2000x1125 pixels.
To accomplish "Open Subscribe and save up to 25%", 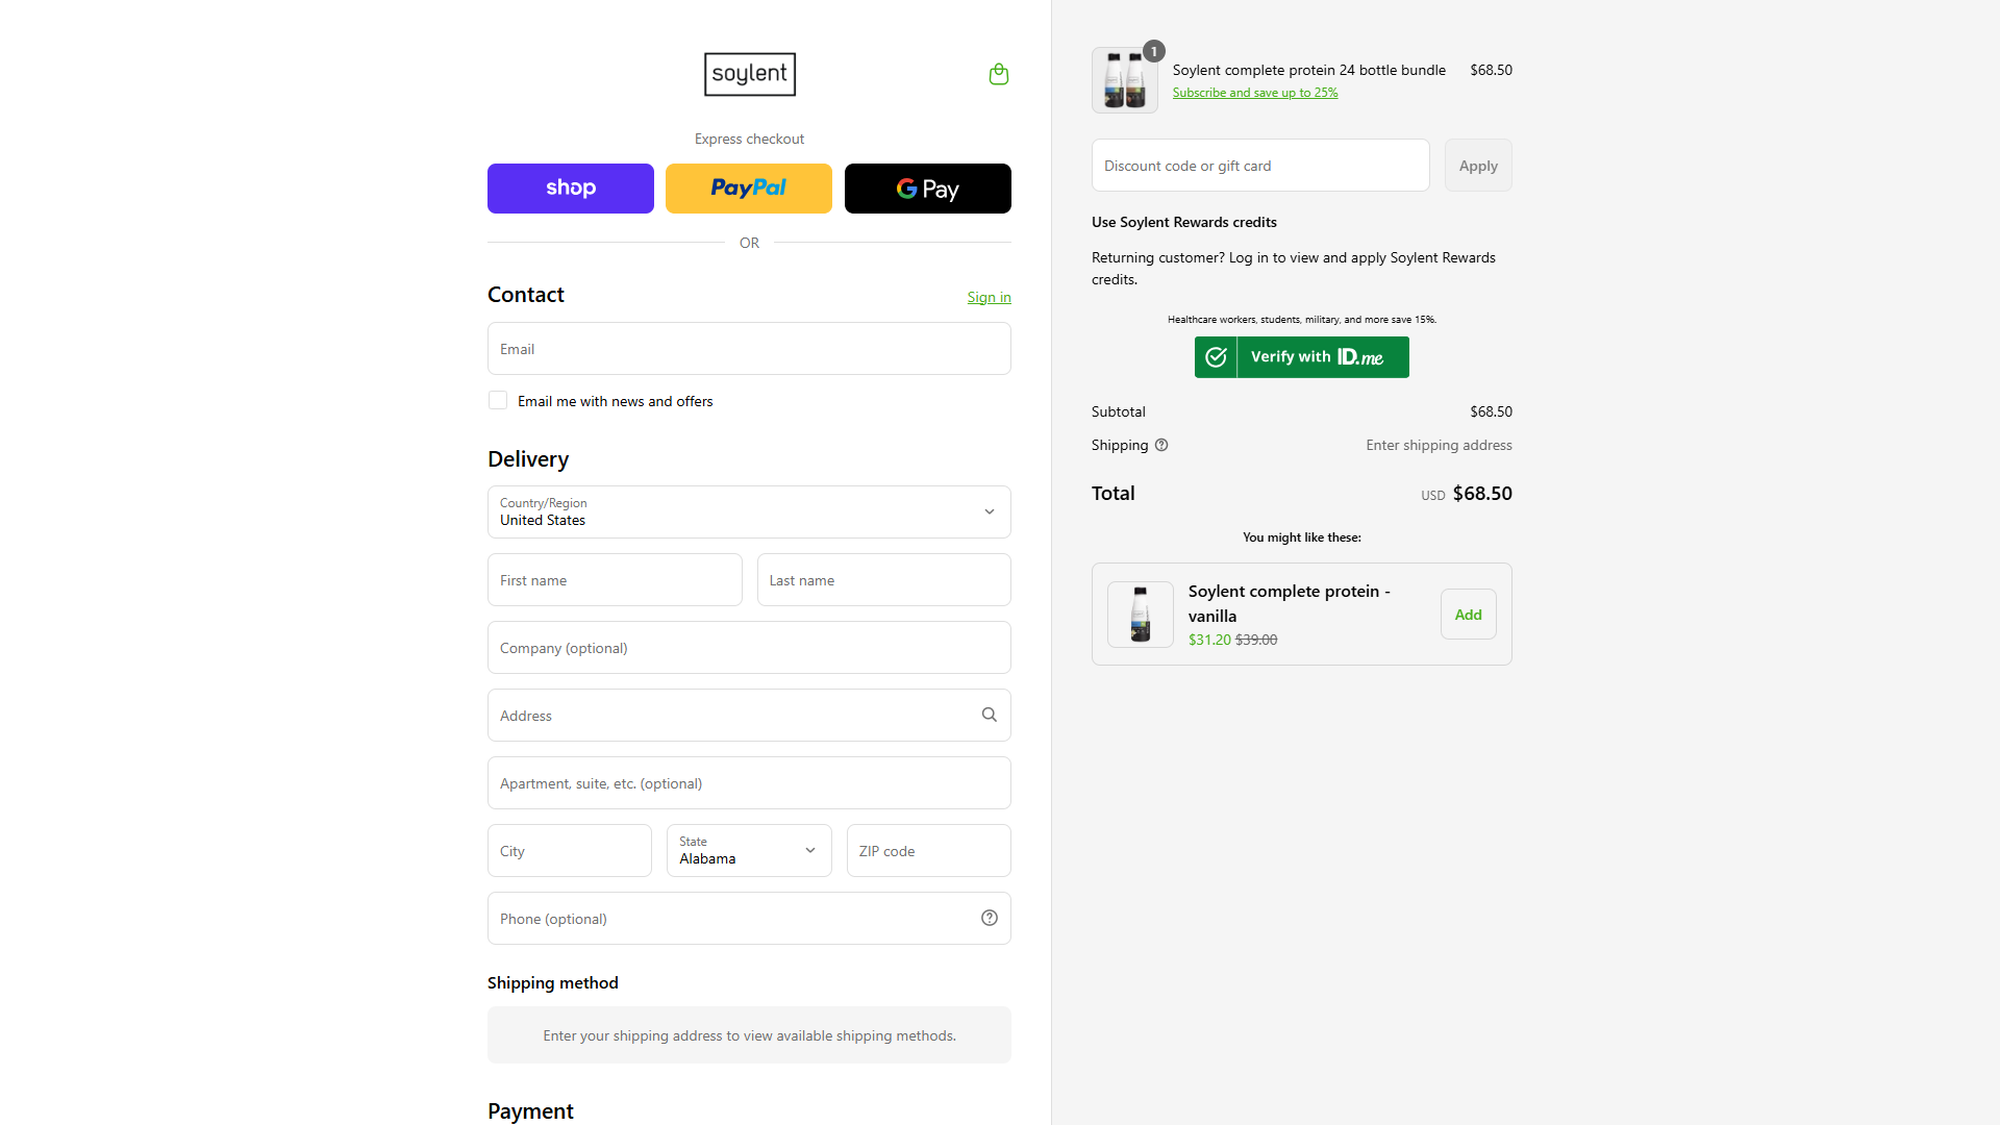I will tap(1255, 92).
